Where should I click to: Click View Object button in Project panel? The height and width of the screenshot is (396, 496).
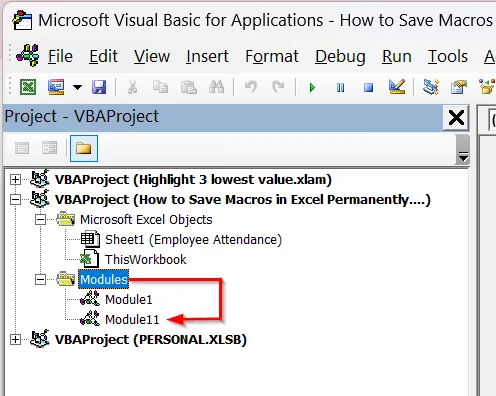[x=50, y=148]
